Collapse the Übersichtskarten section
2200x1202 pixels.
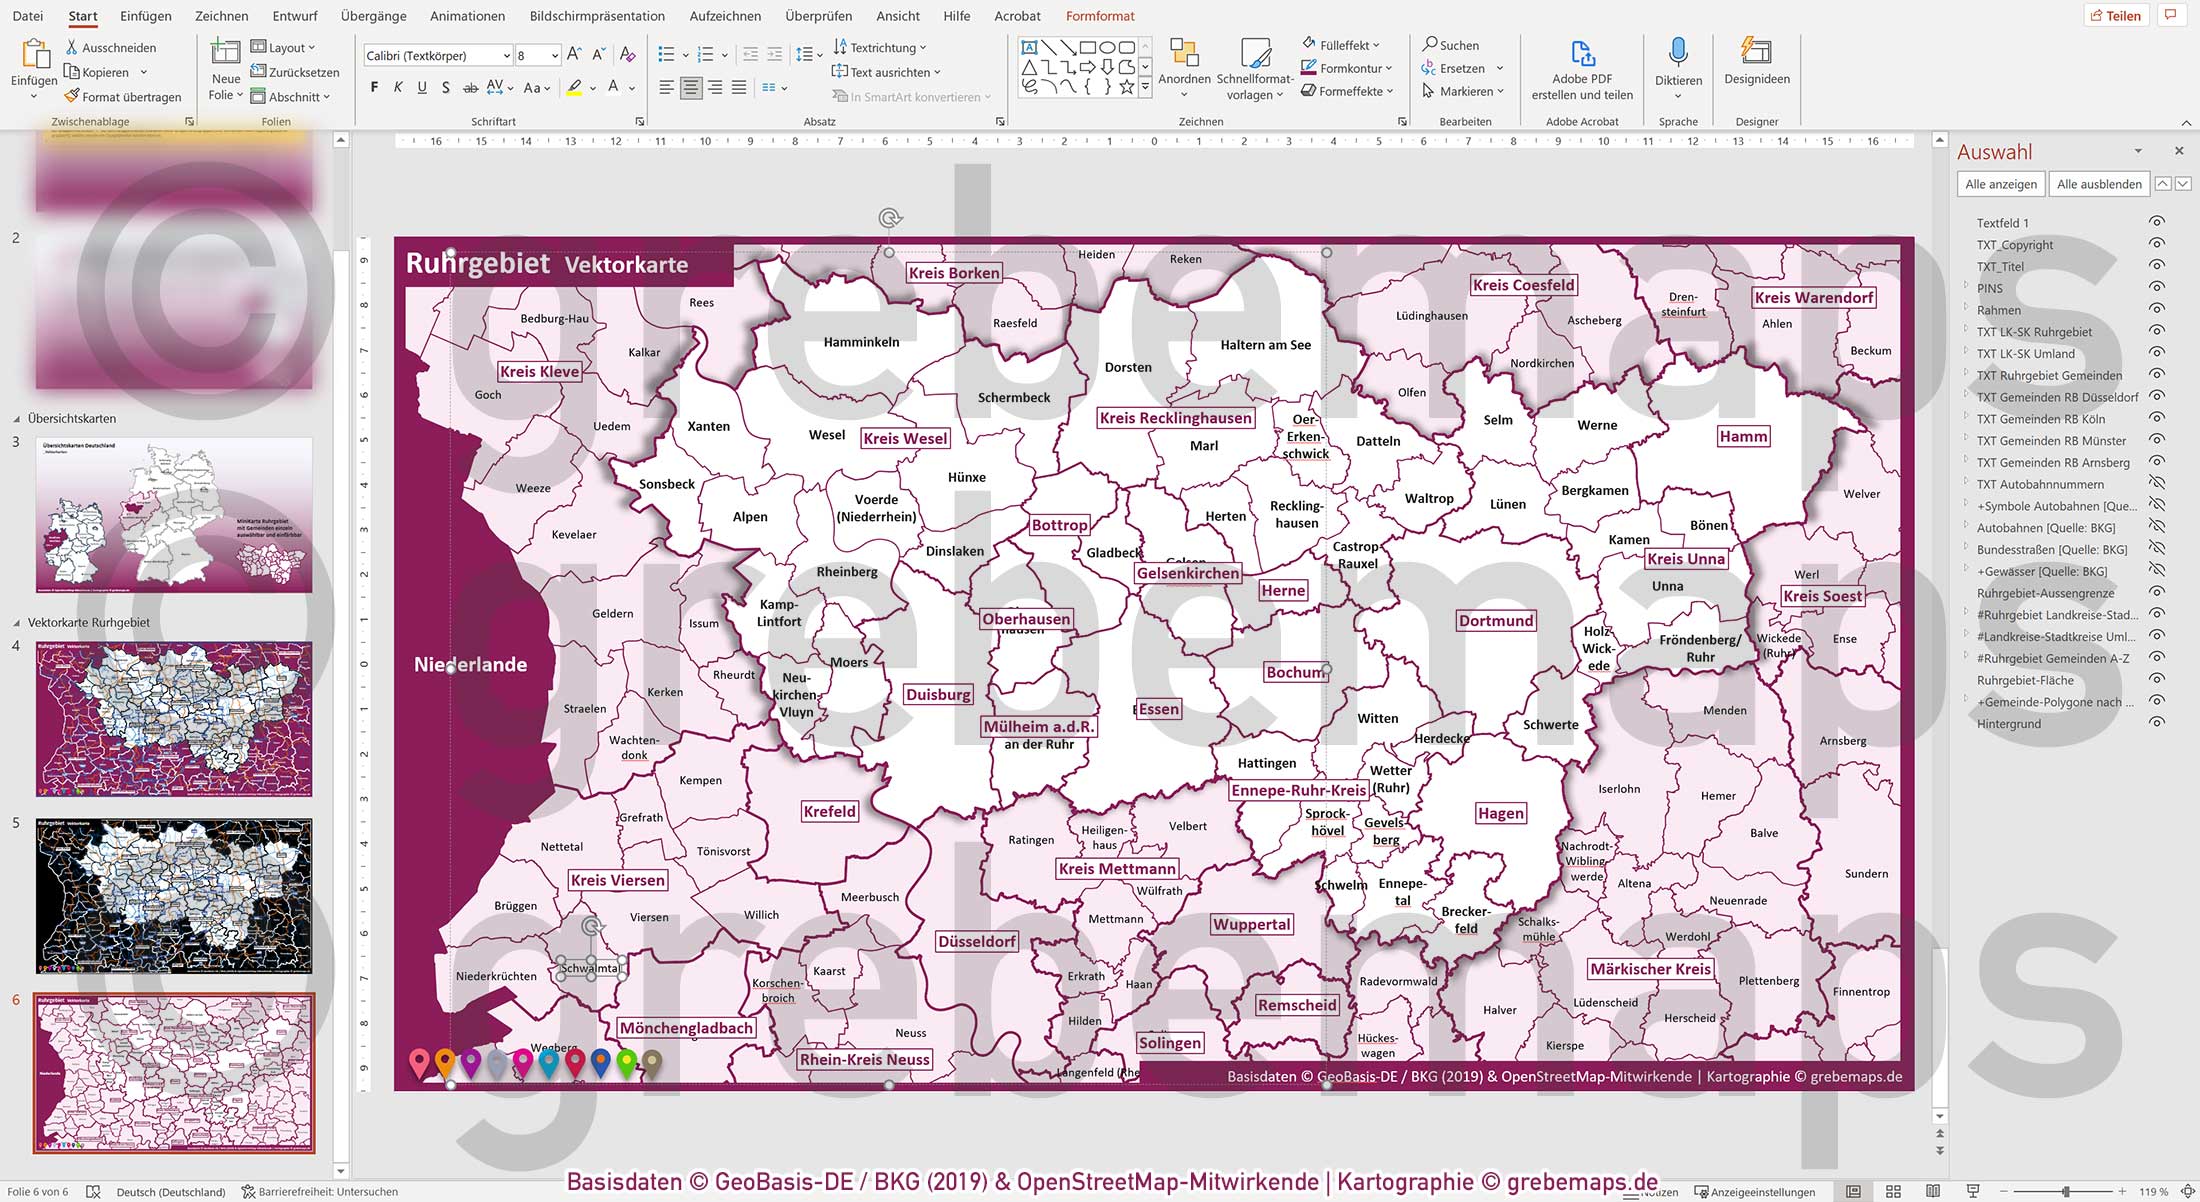pyautogui.click(x=16, y=419)
